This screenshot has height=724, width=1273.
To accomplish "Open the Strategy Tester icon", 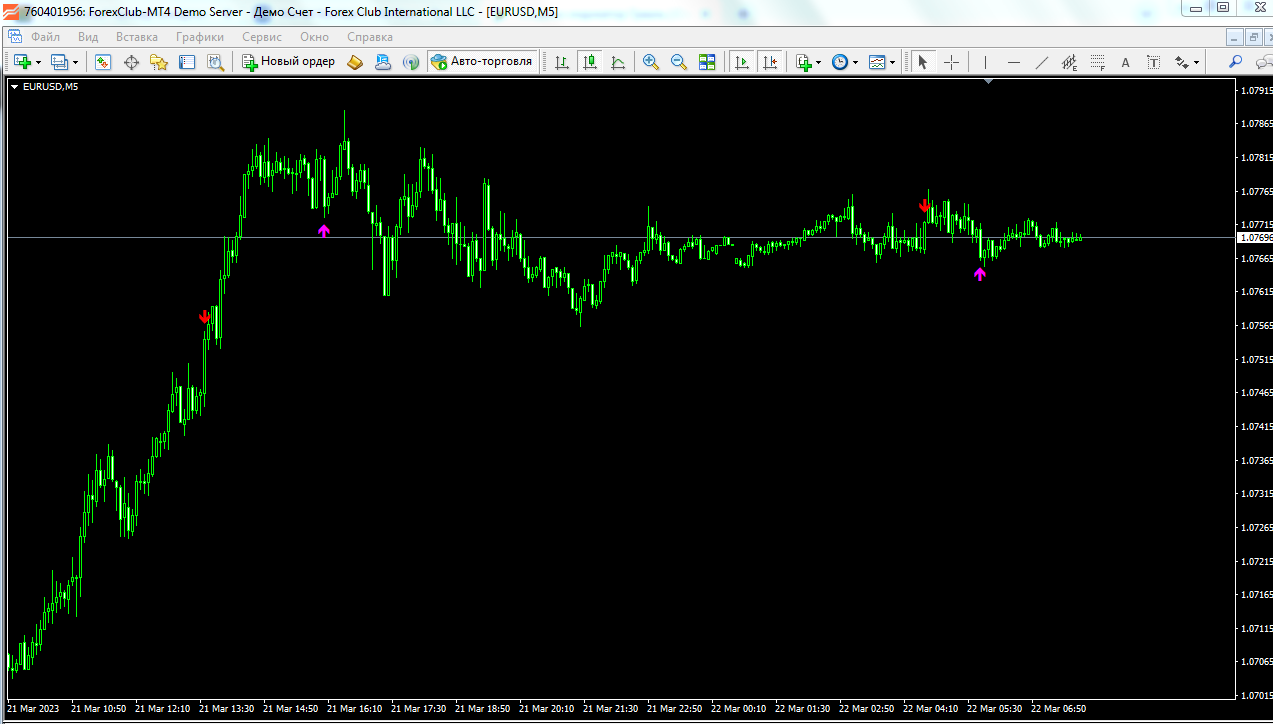I will coord(215,62).
